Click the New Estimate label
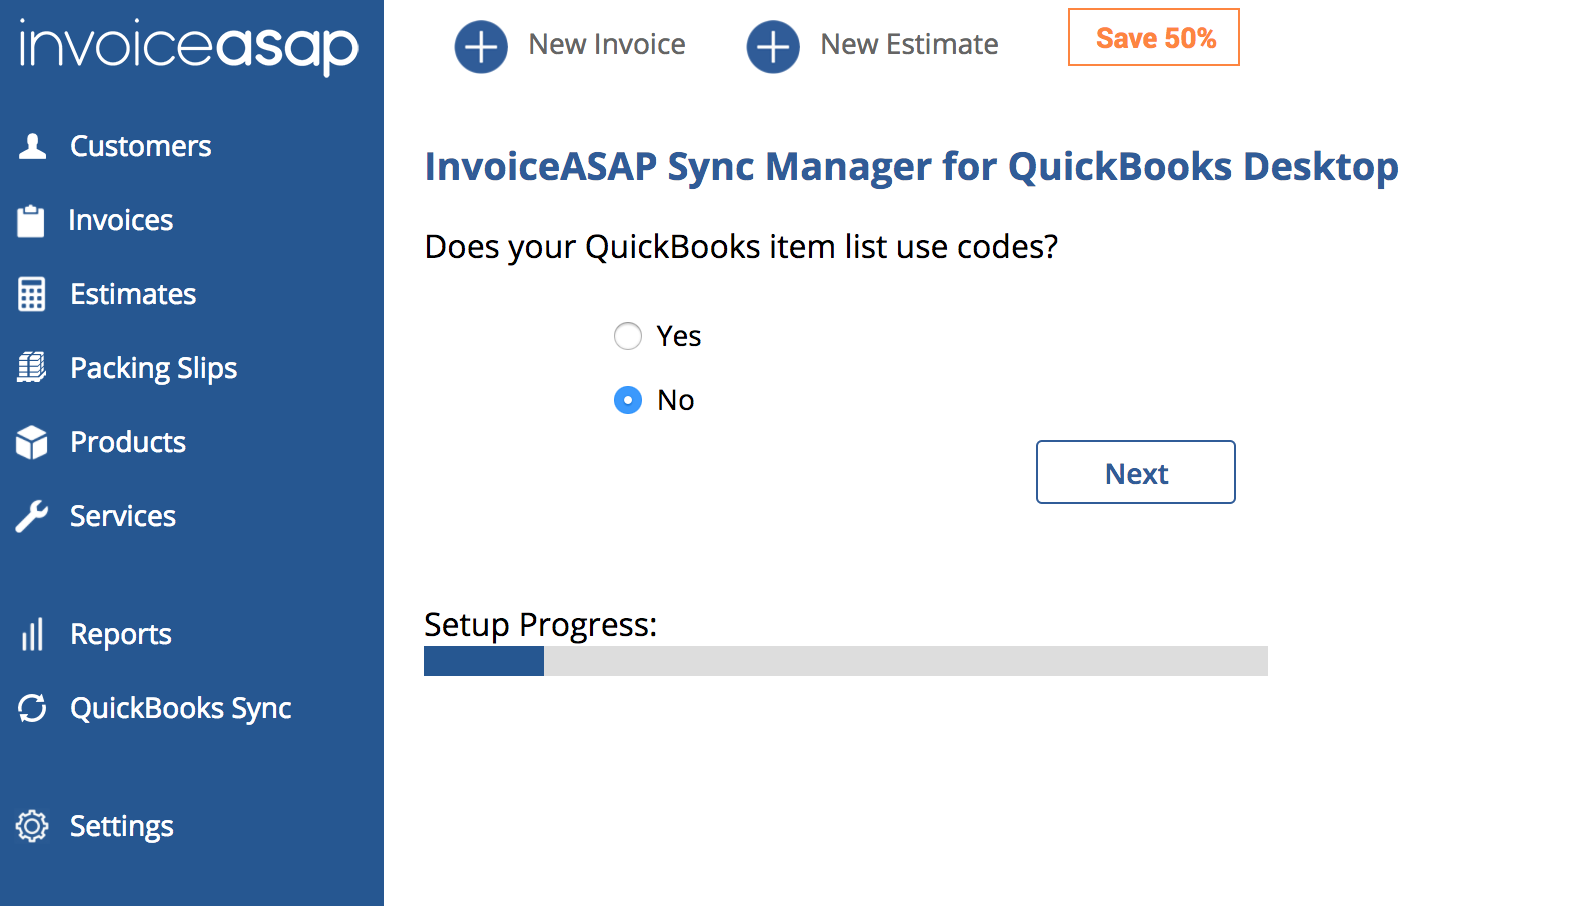Screen dimensions: 1580x906 [909, 44]
